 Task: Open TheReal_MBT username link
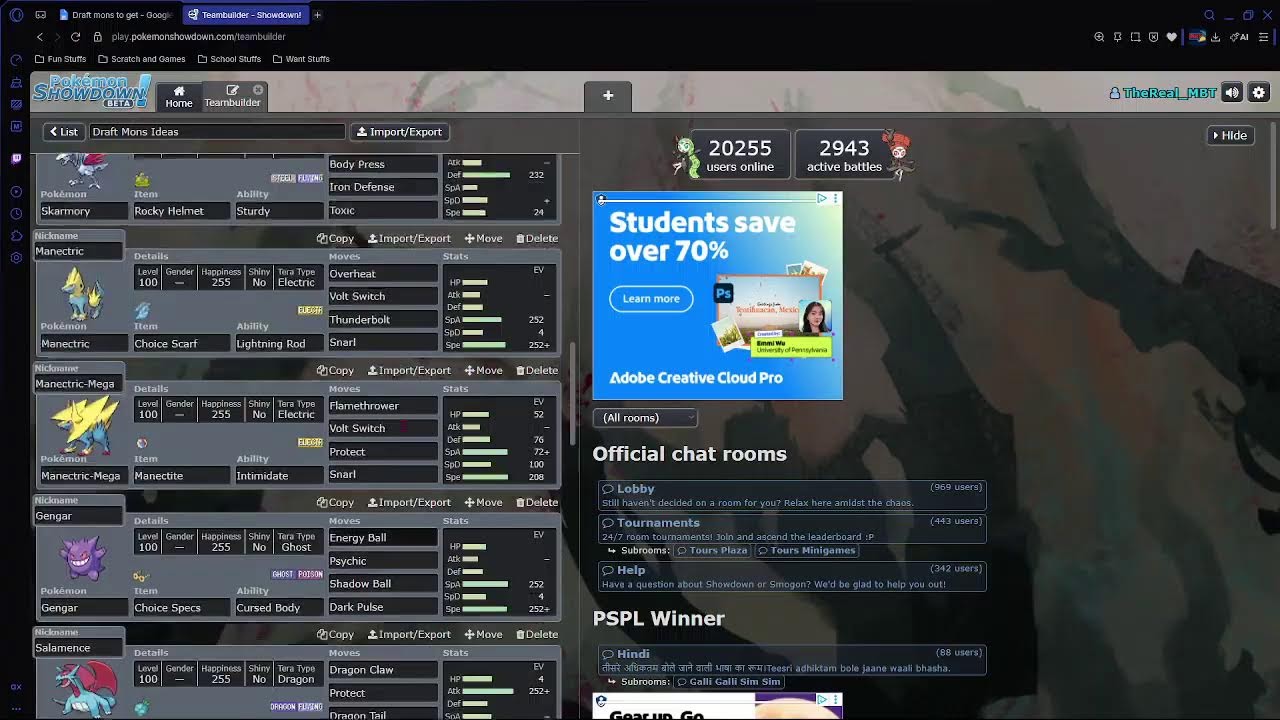point(1162,93)
